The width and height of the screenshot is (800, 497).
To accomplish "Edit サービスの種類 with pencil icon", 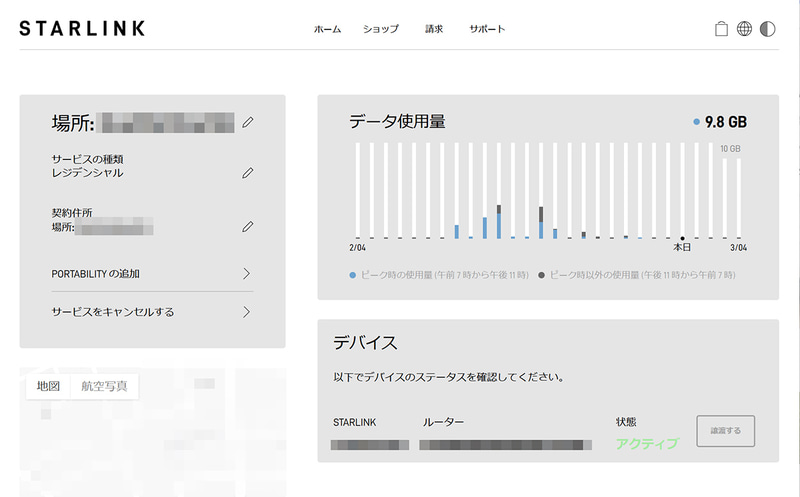I will [247, 173].
